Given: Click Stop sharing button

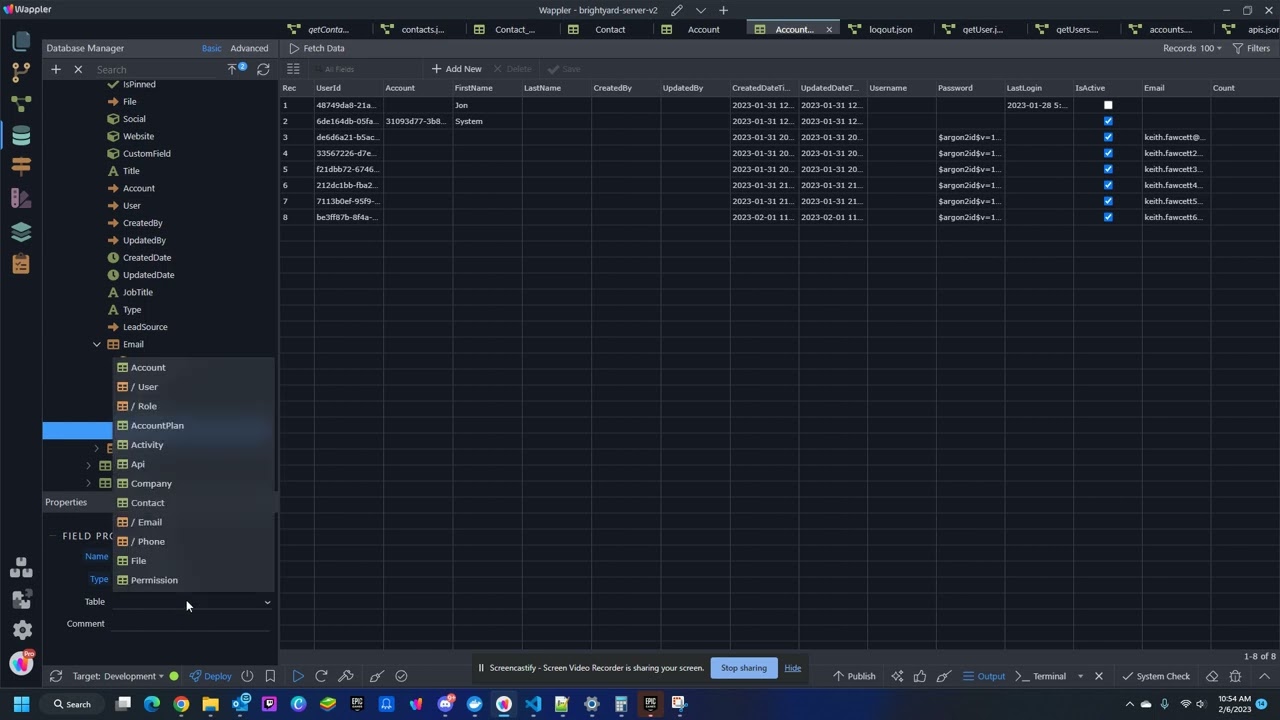Looking at the screenshot, I should [x=744, y=668].
